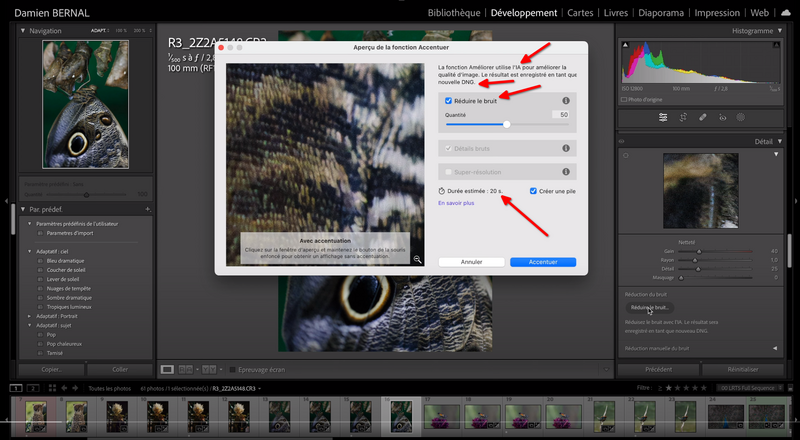Click info icon beside Détails bruts

[566, 148]
